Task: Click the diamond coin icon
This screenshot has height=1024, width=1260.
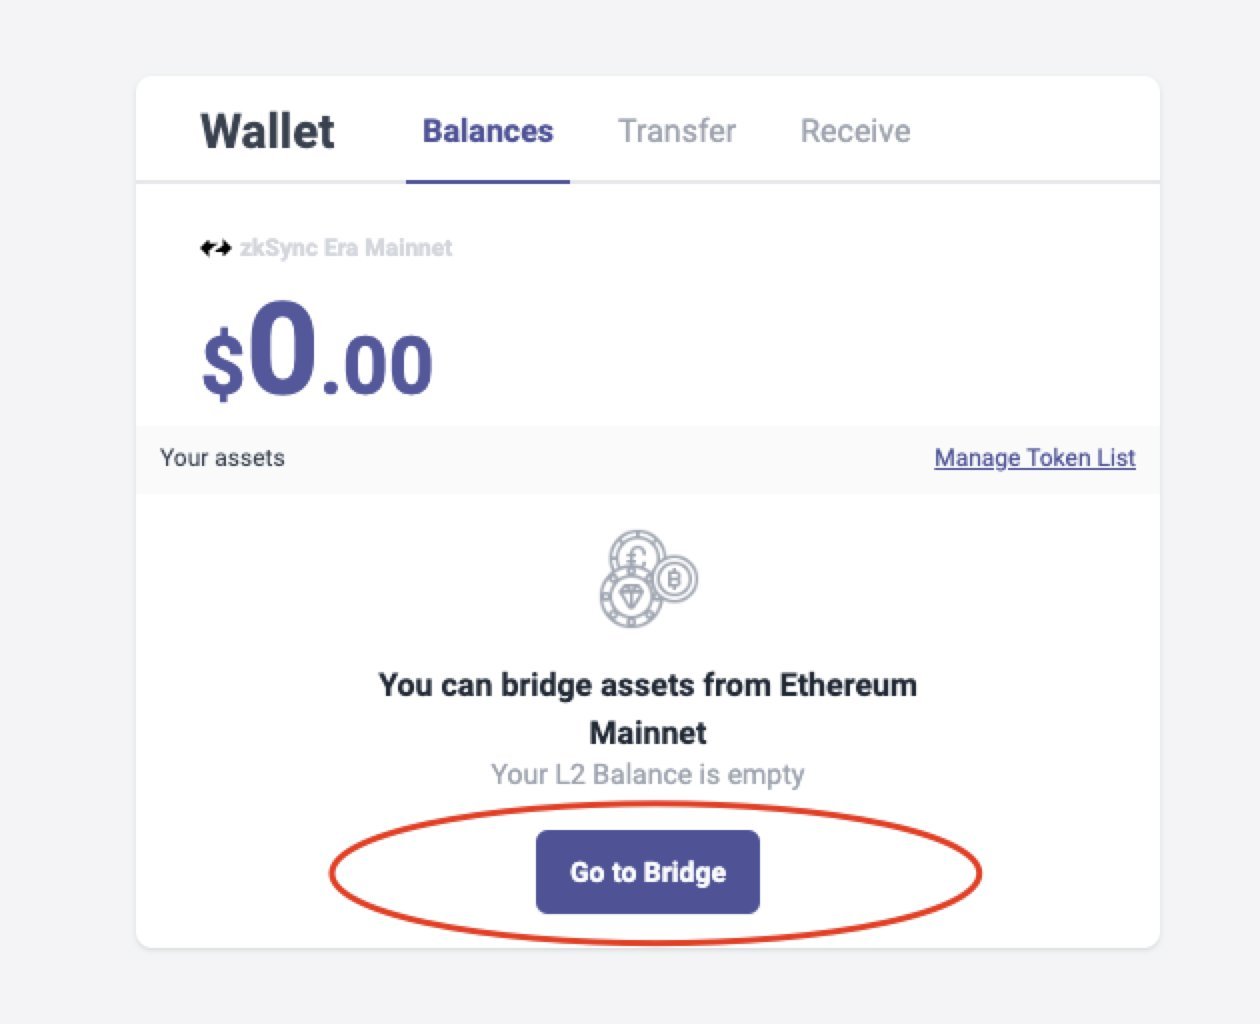Action: coord(630,598)
